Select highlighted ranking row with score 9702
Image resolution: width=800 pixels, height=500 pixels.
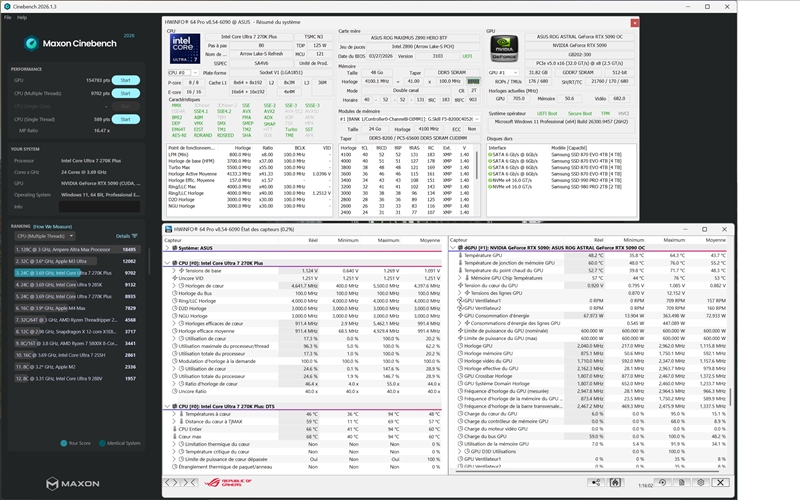[76, 273]
